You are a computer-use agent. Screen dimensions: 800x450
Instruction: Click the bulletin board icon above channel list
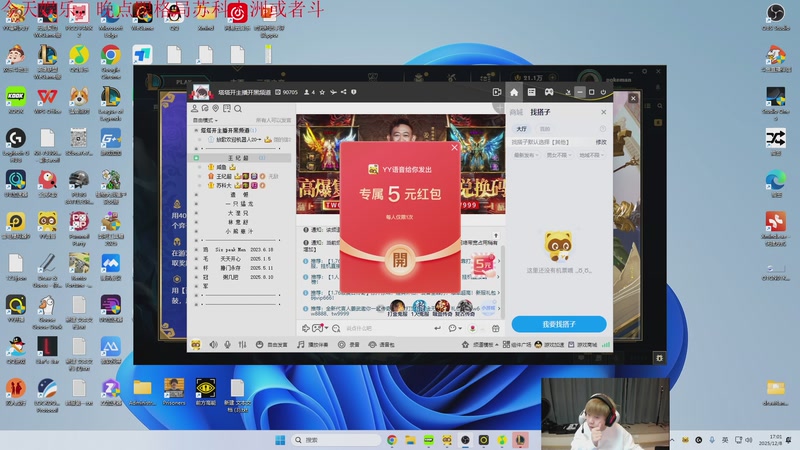point(227,109)
